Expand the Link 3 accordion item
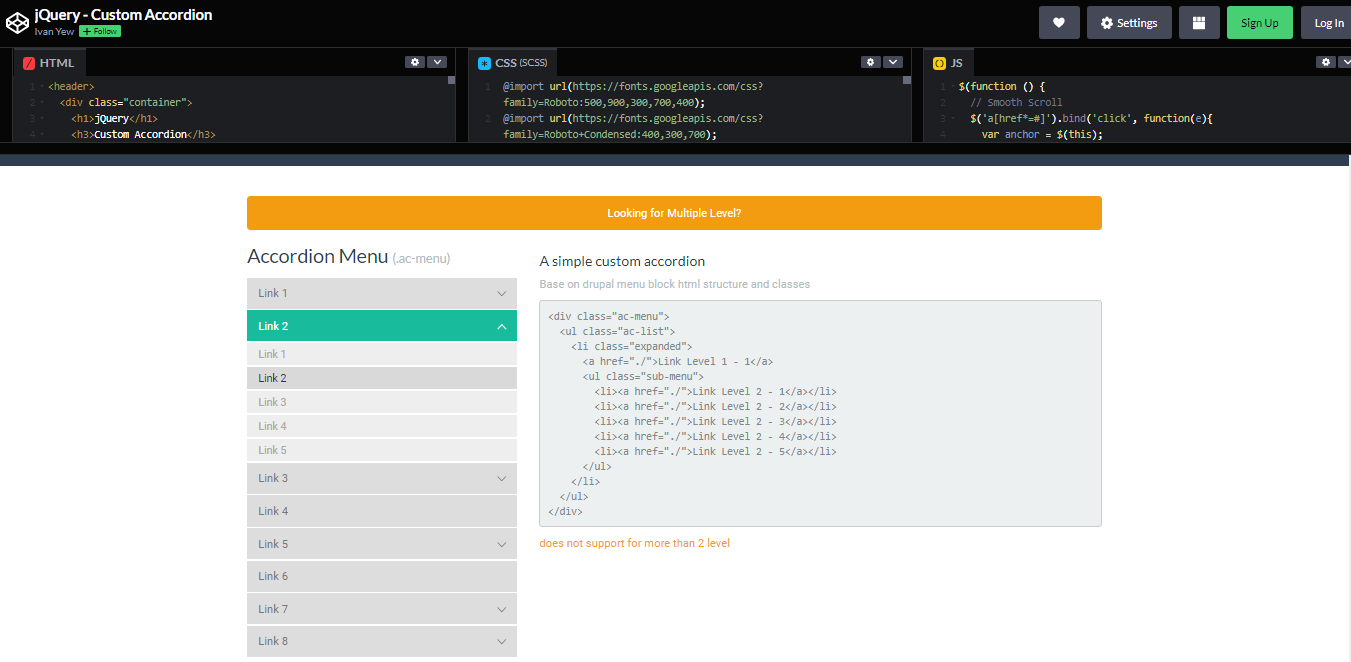The image size is (1351, 662). tap(381, 478)
